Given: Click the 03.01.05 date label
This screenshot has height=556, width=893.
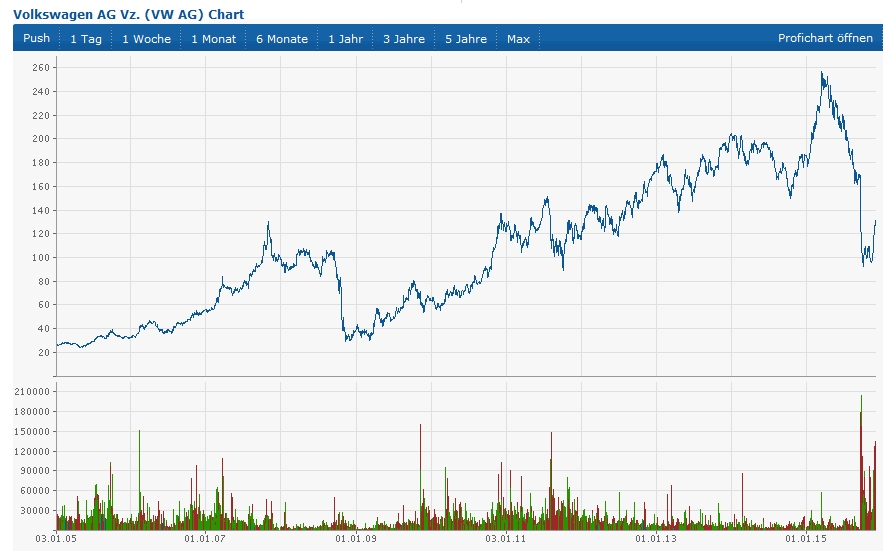Looking at the screenshot, I should 56,539.
